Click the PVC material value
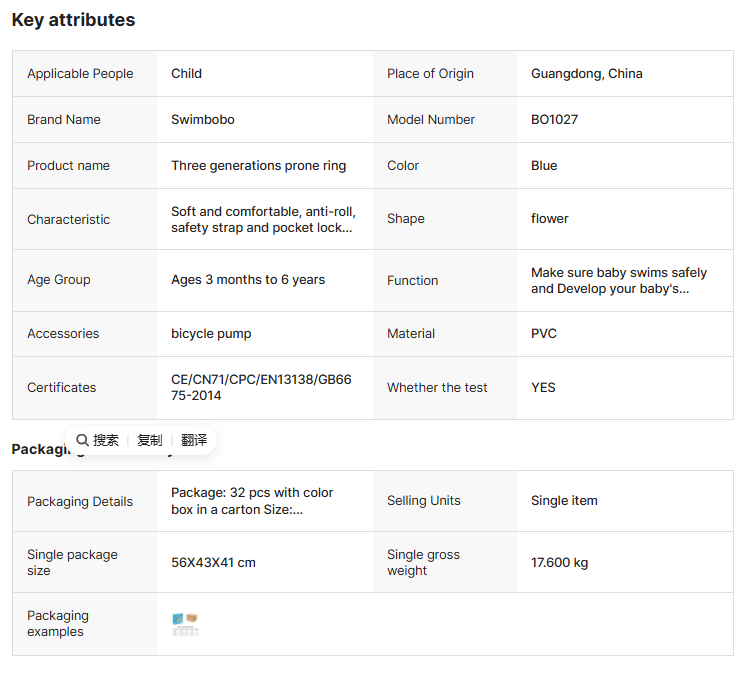 (545, 334)
